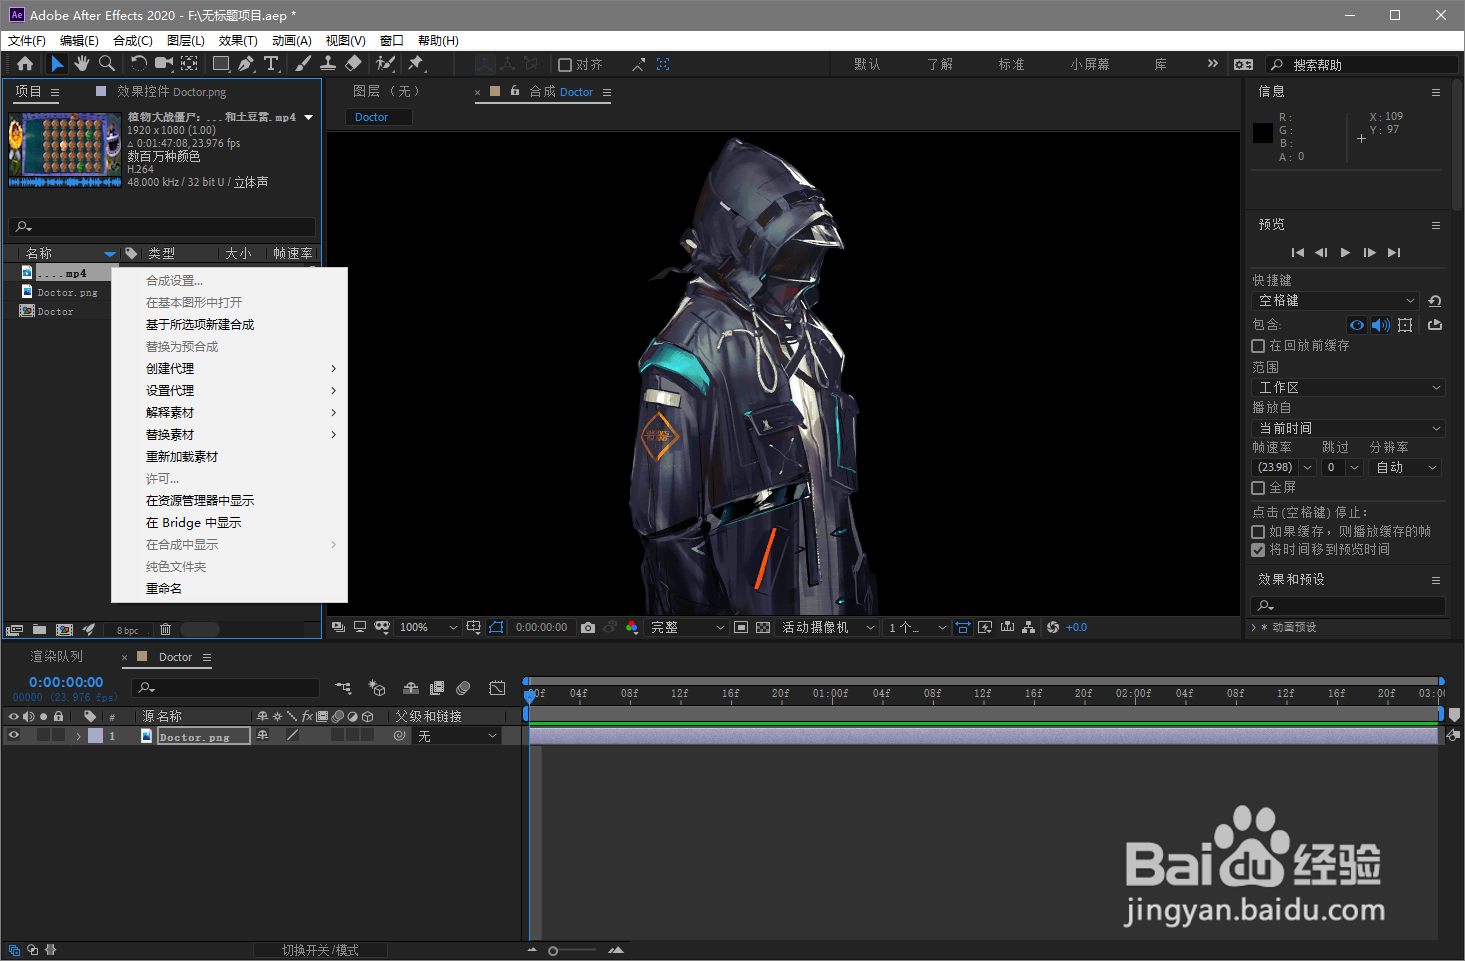
Task: Select the Pan Behind anchor point tool
Action: tap(189, 64)
